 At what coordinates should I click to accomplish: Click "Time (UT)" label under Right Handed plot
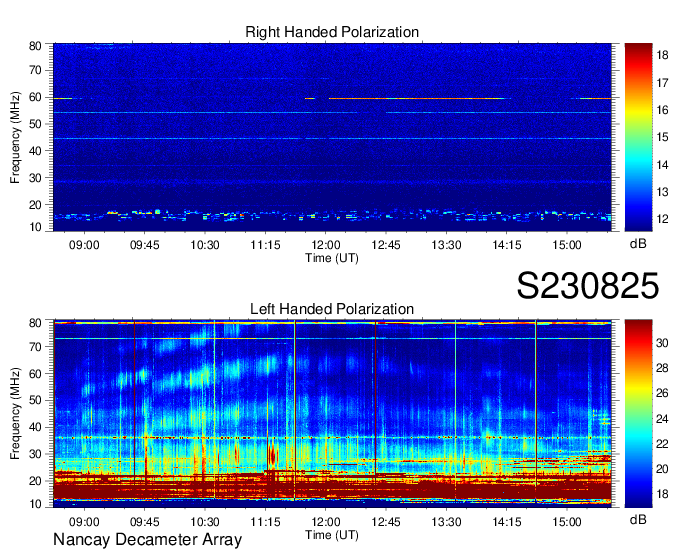(x=332, y=258)
